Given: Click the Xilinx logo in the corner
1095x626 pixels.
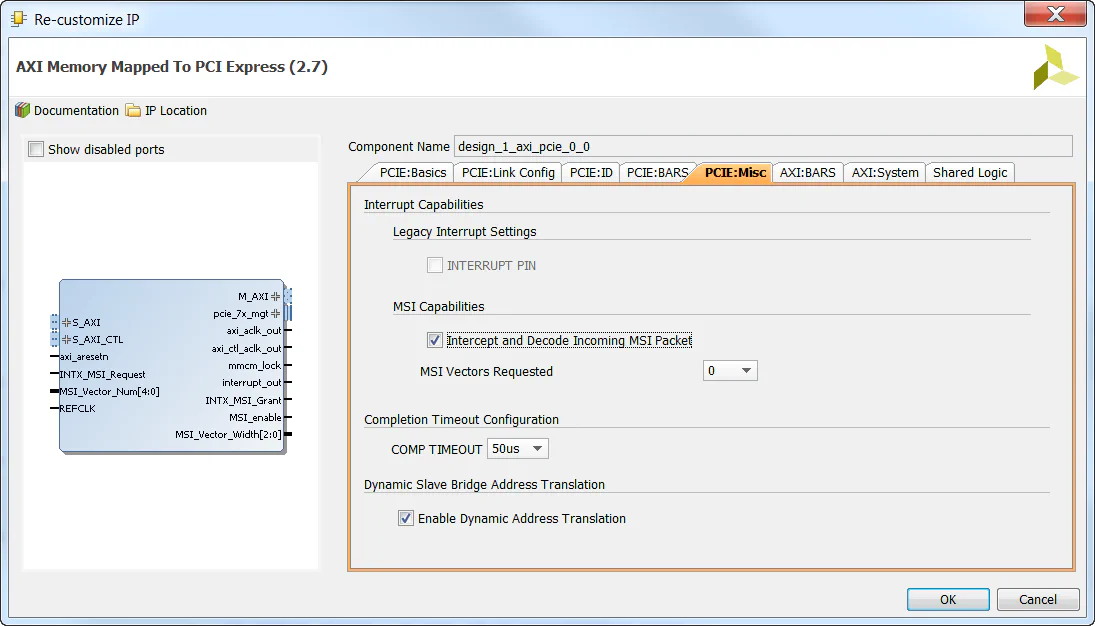Looking at the screenshot, I should click(1056, 67).
